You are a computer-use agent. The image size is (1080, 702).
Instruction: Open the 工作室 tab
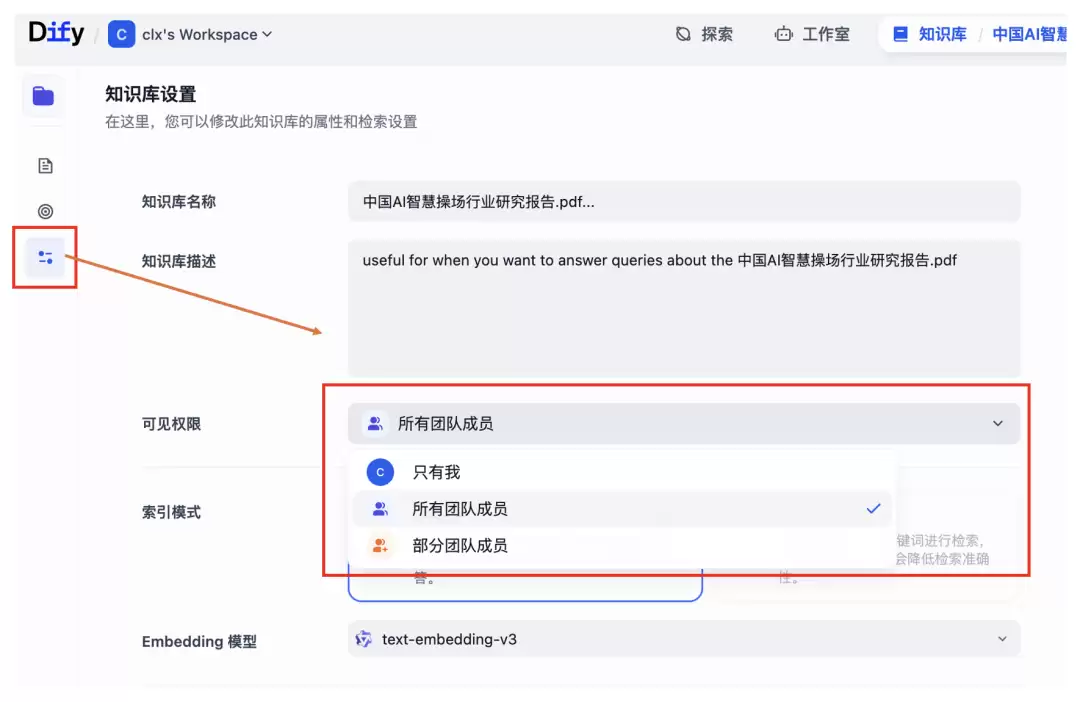[x=812, y=34]
